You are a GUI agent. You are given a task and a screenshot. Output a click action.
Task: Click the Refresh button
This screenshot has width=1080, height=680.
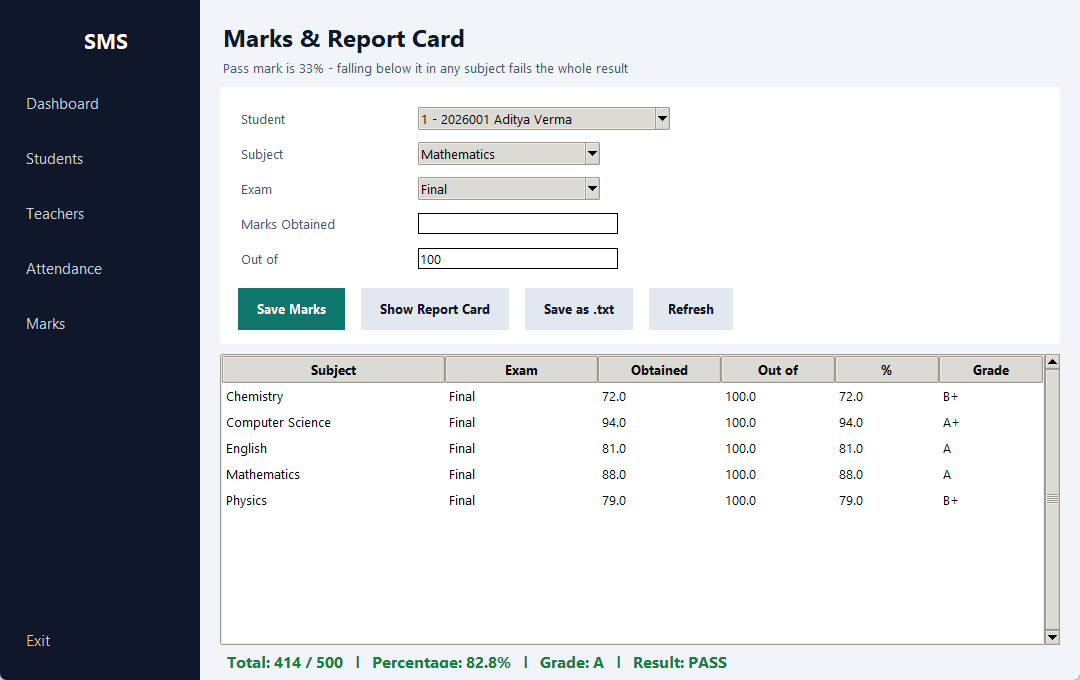[690, 309]
